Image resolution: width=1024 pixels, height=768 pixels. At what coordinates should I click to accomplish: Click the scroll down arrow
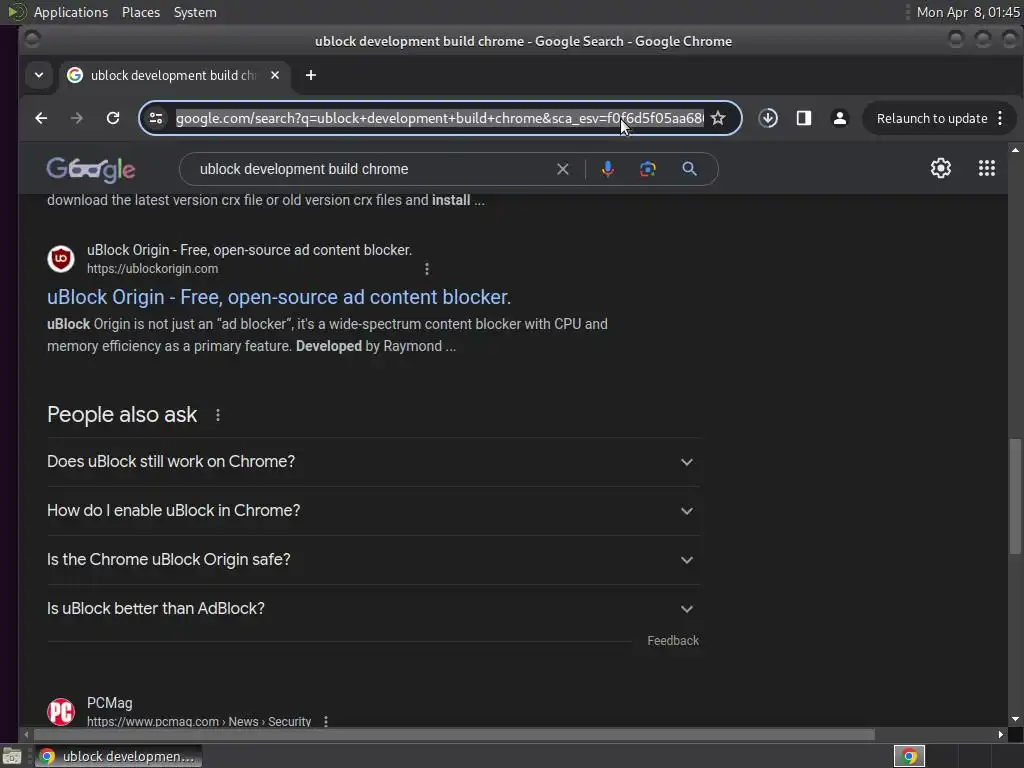click(x=1015, y=719)
